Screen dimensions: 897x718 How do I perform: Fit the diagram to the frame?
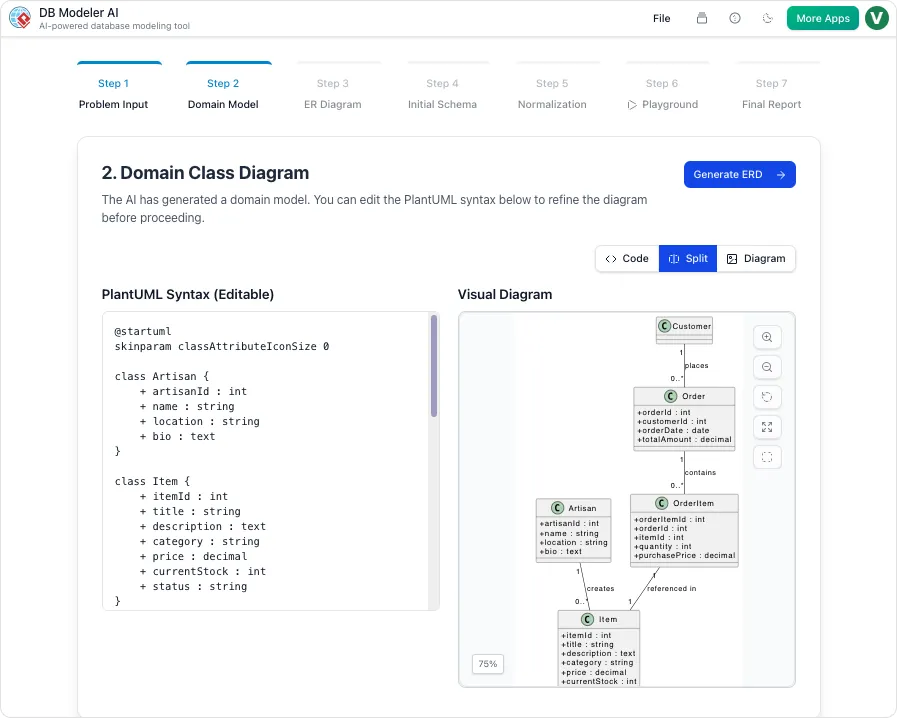pos(766,457)
